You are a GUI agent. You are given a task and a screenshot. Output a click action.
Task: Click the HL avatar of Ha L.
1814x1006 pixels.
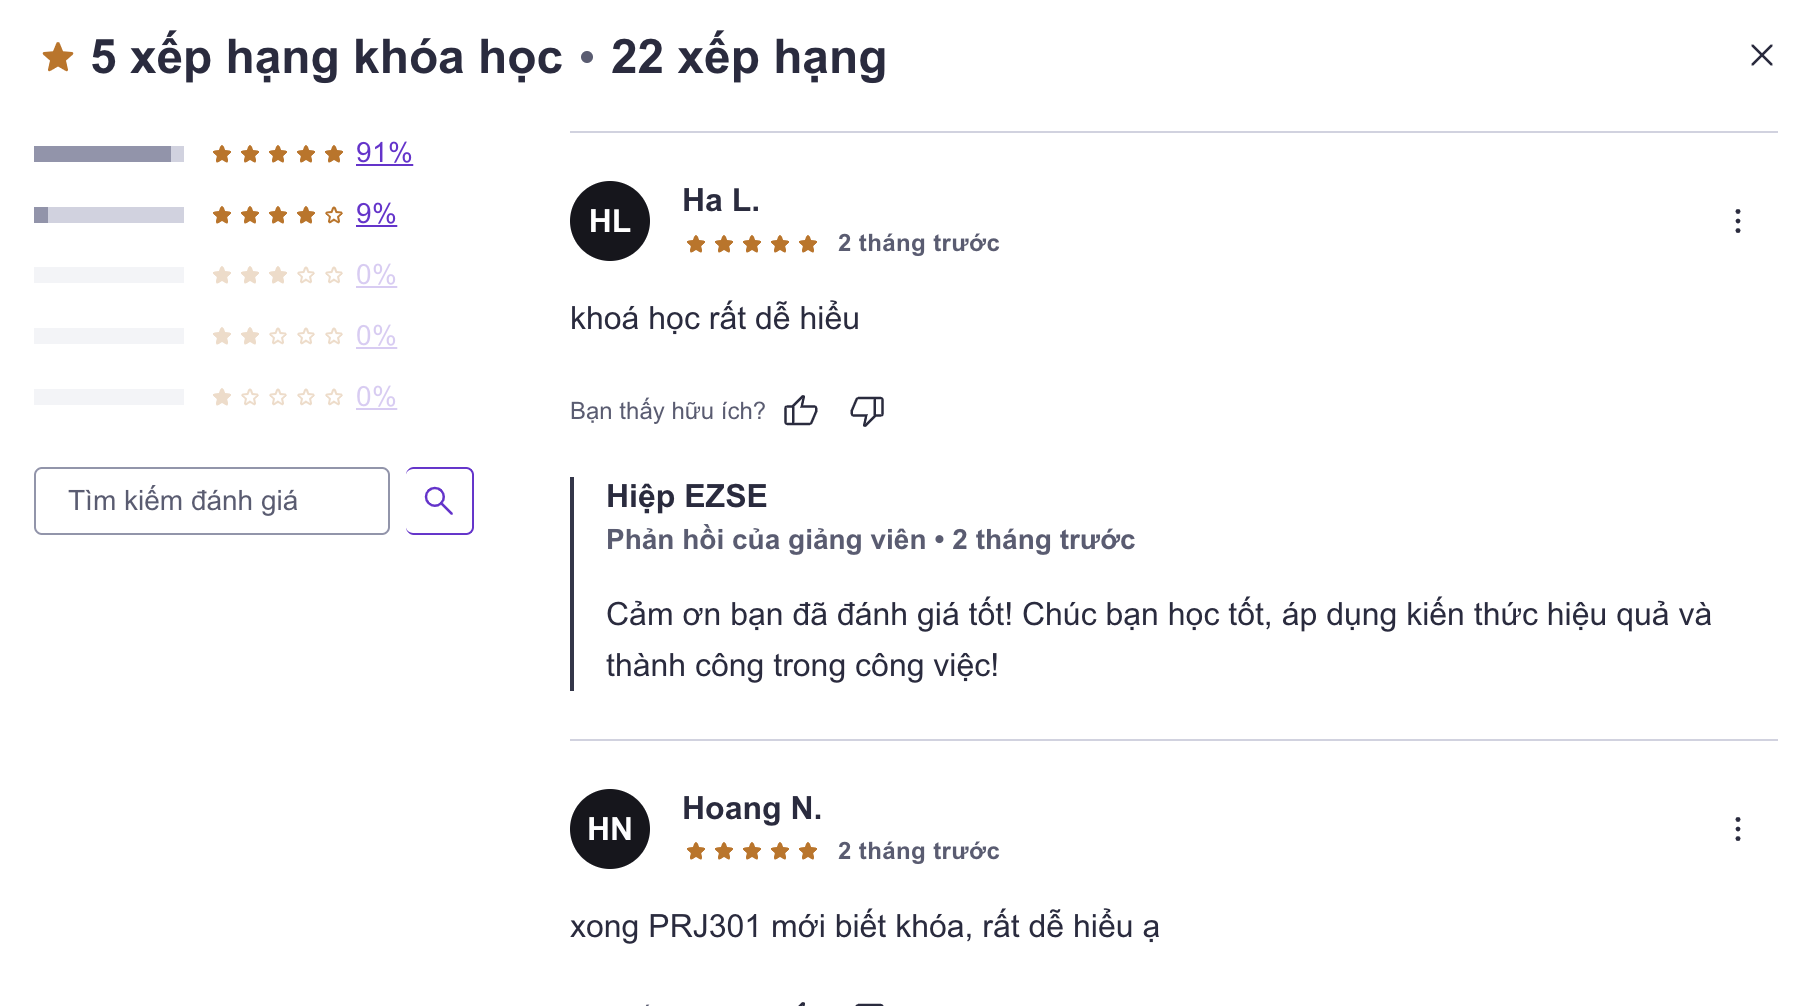tap(610, 221)
